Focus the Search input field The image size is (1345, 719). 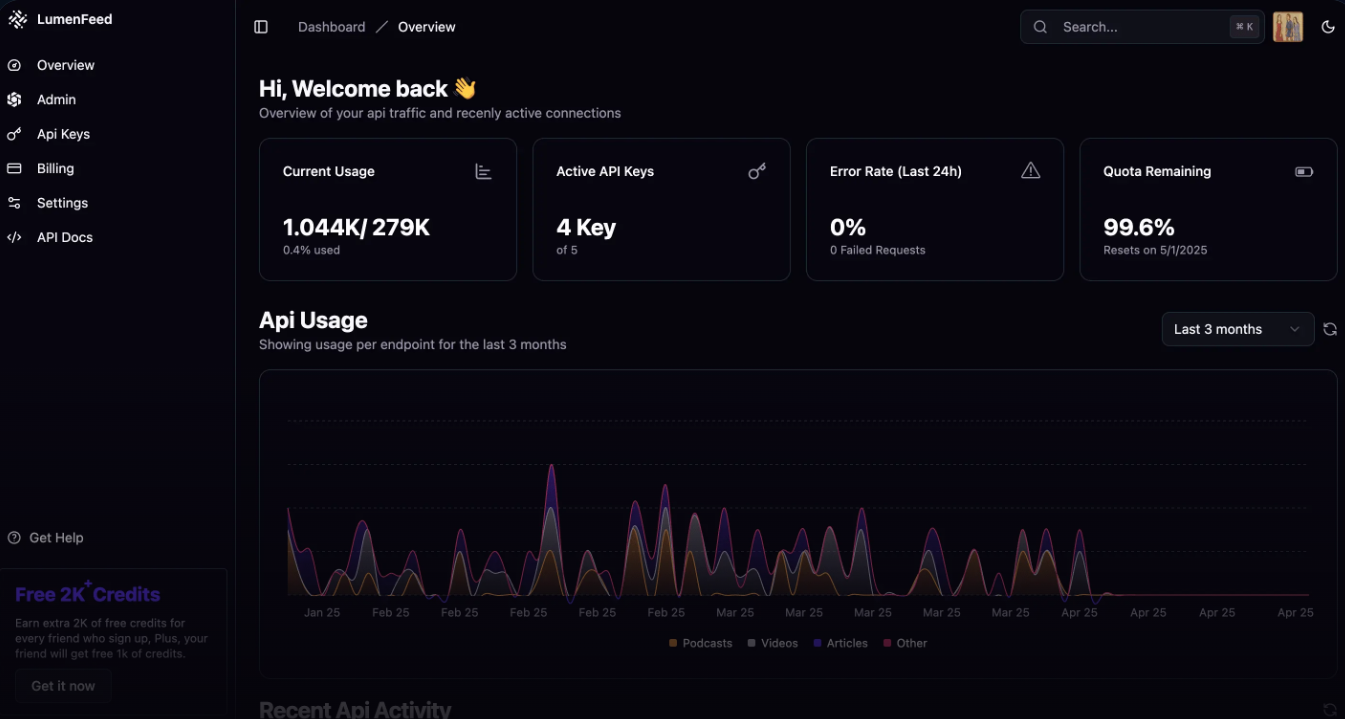point(1142,27)
